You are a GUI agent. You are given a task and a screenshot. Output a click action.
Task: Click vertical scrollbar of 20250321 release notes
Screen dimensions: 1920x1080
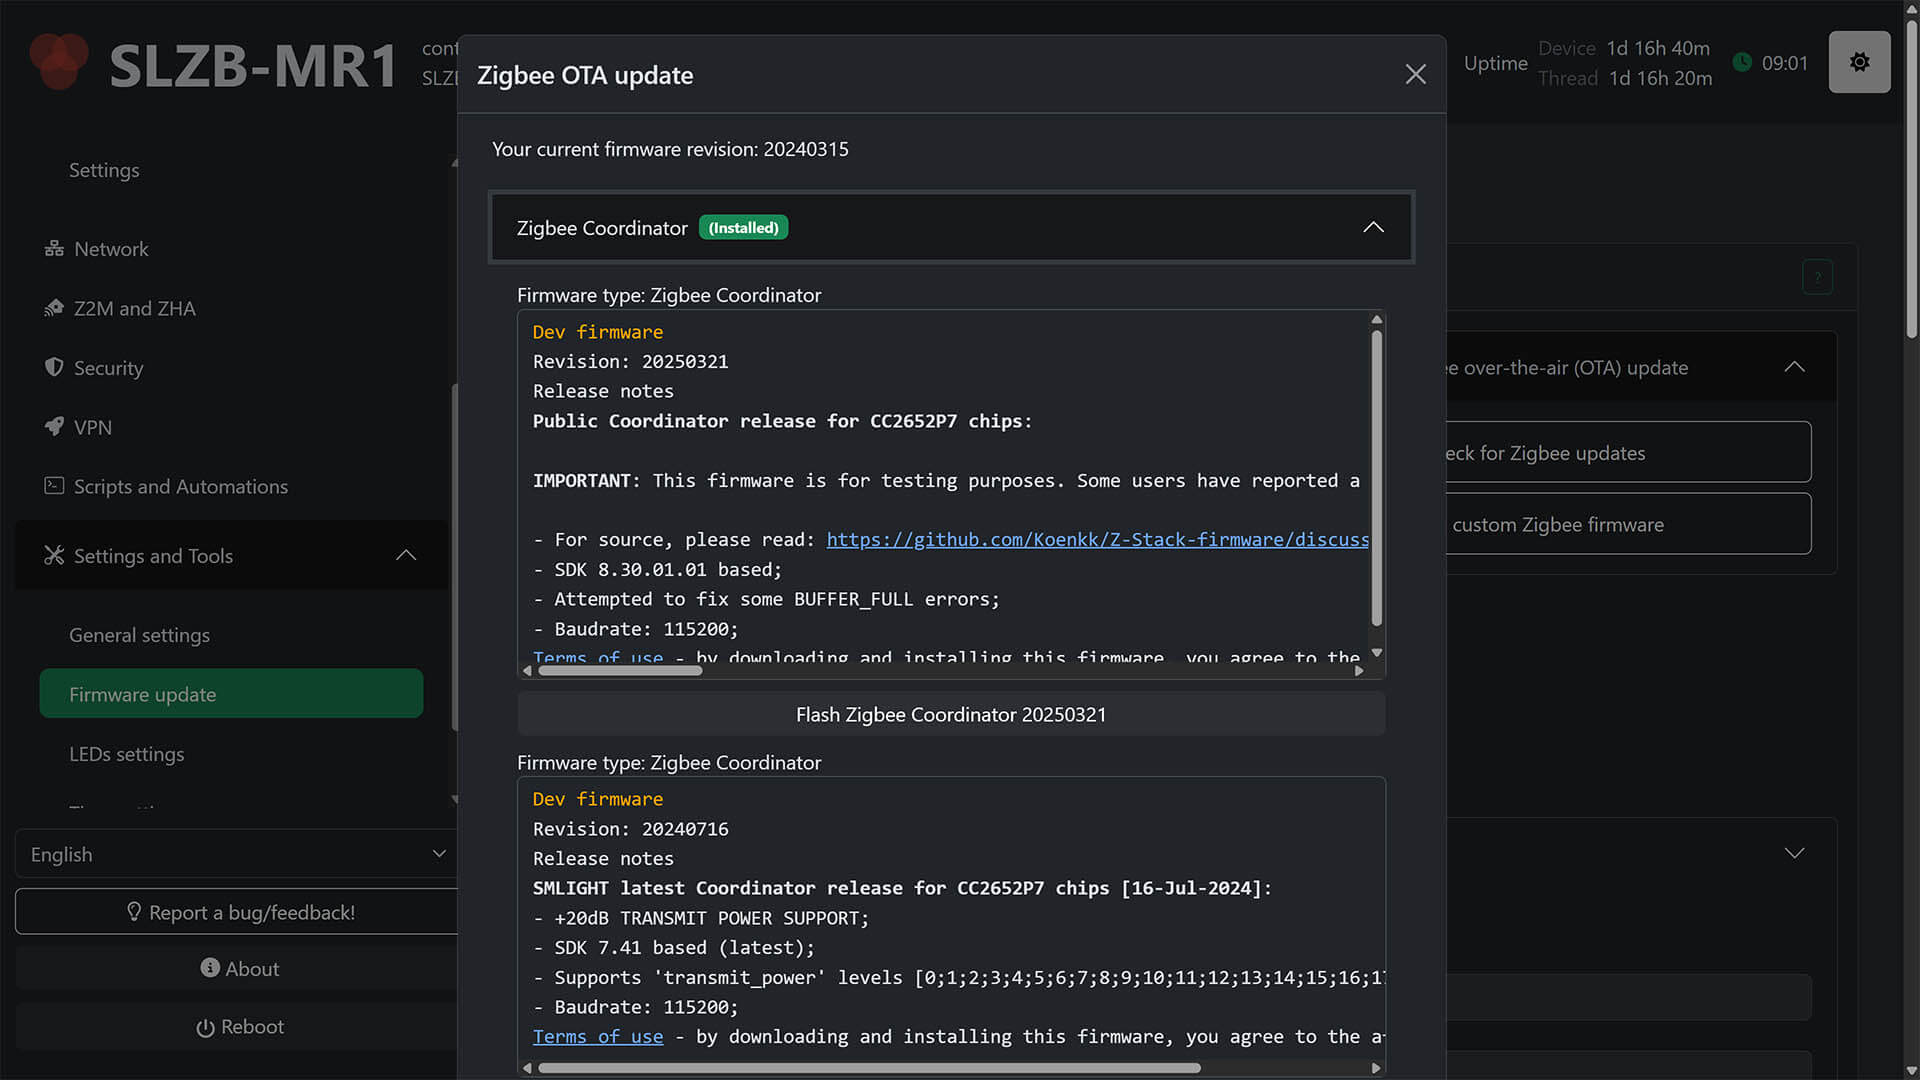point(1377,478)
